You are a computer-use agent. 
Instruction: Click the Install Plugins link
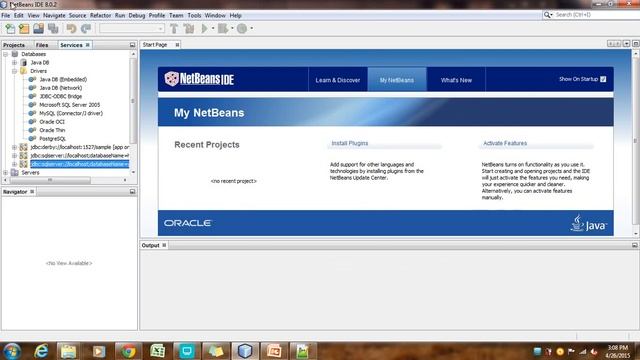[350, 143]
